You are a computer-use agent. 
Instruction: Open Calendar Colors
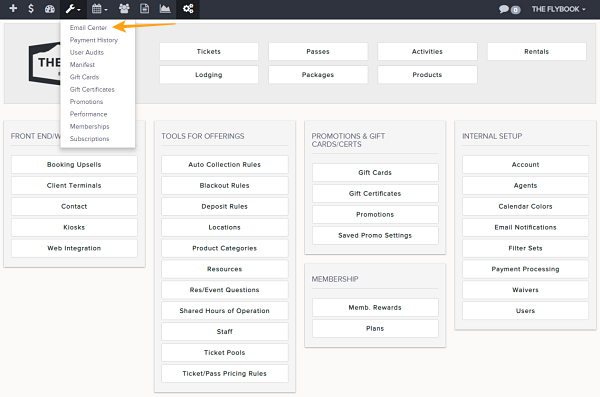[525, 206]
